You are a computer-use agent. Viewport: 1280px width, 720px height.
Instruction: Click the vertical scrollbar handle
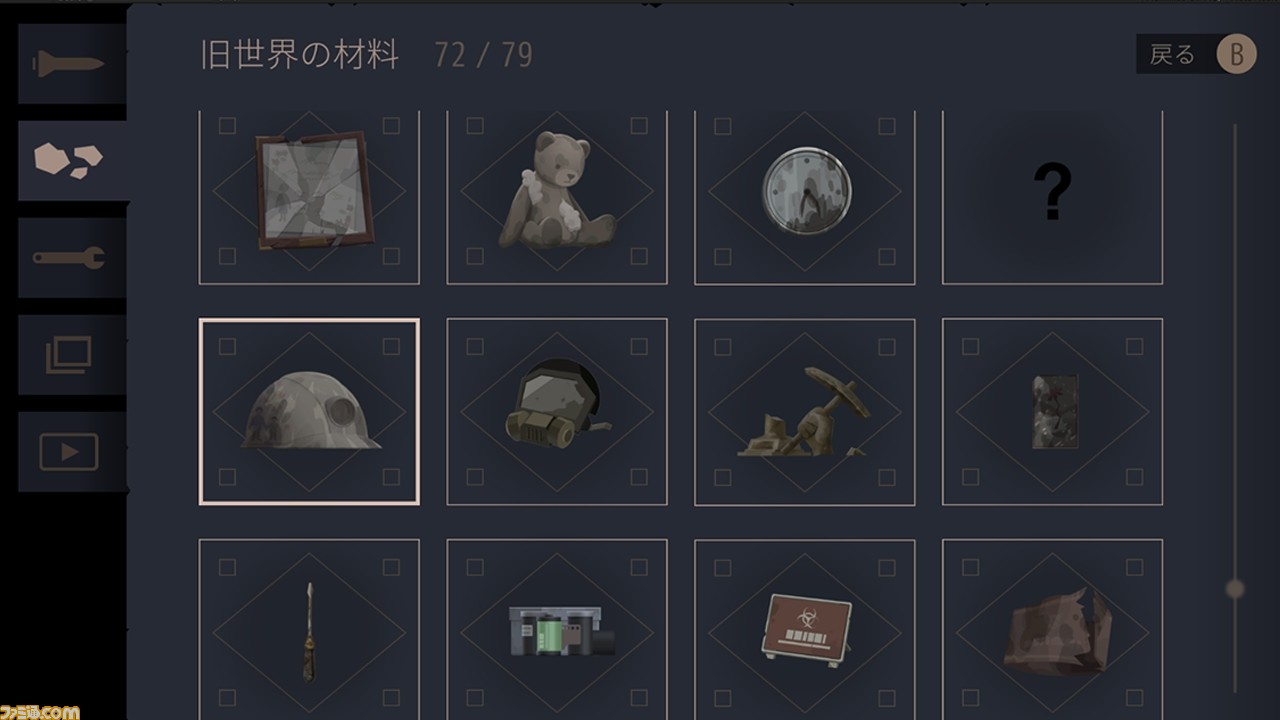(x=1235, y=589)
